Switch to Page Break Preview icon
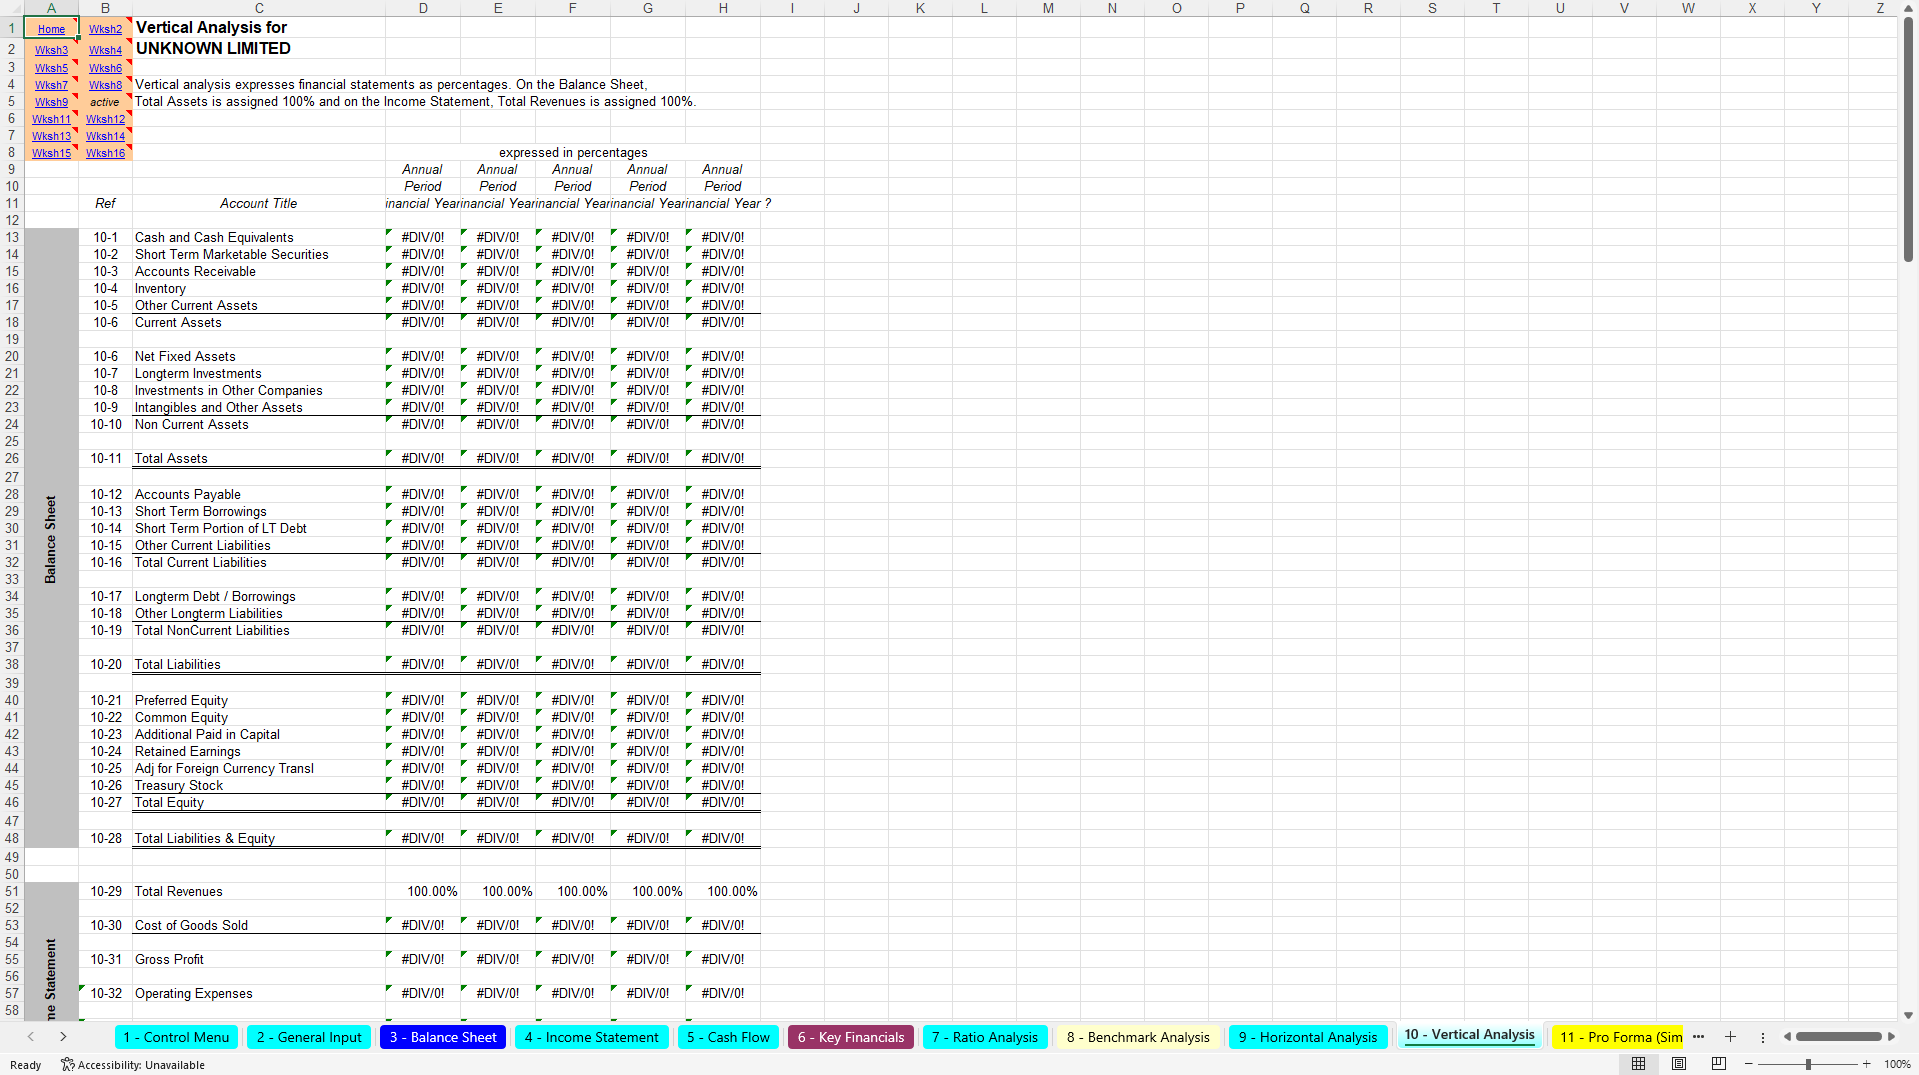Viewport: 1919px width, 1075px height. 1719,1064
